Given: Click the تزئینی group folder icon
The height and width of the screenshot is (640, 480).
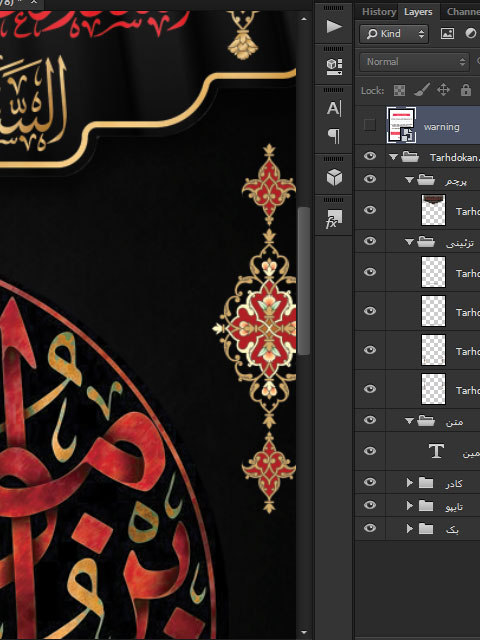Looking at the screenshot, I should 426,242.
